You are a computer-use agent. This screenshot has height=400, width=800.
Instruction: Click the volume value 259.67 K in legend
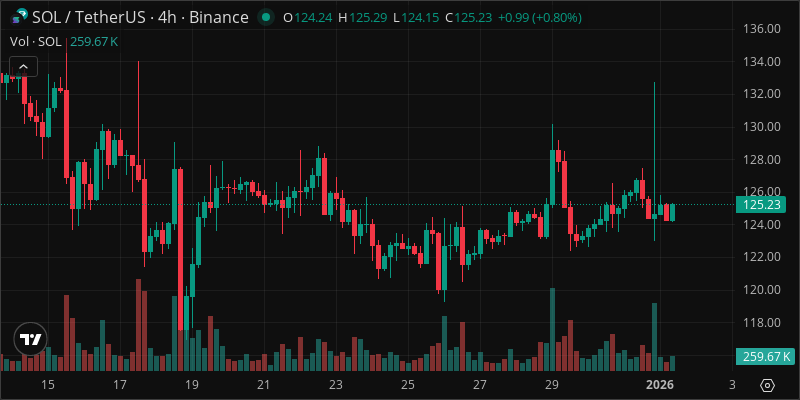coord(94,42)
